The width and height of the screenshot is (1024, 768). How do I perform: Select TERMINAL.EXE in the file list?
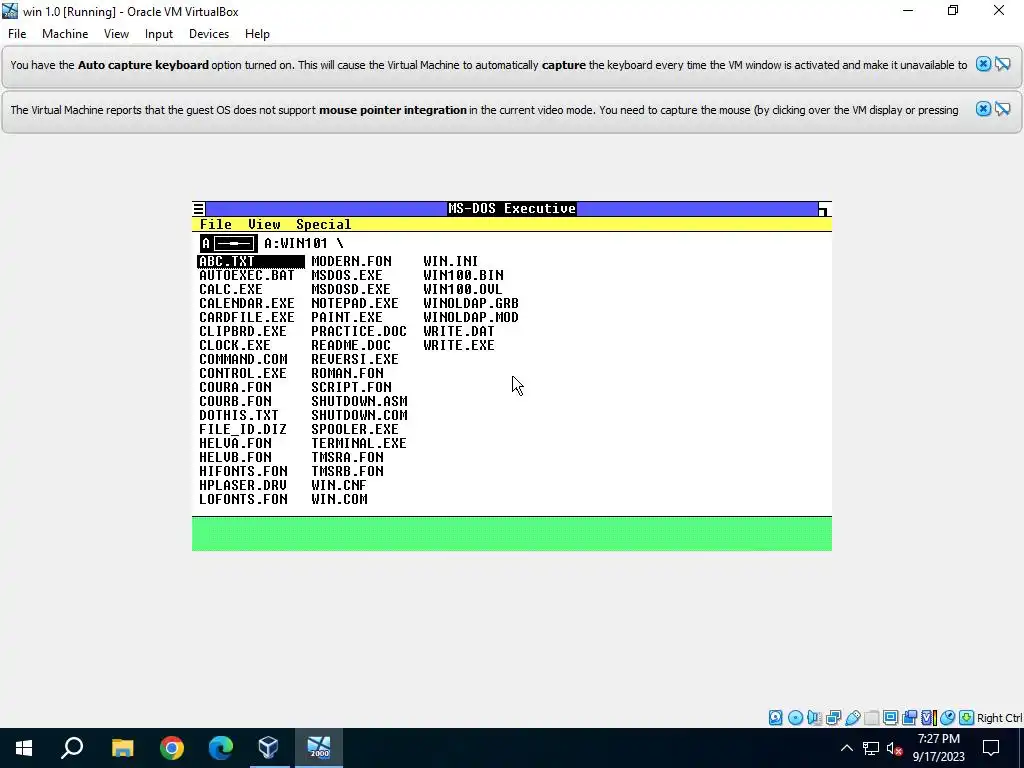[x=359, y=443]
